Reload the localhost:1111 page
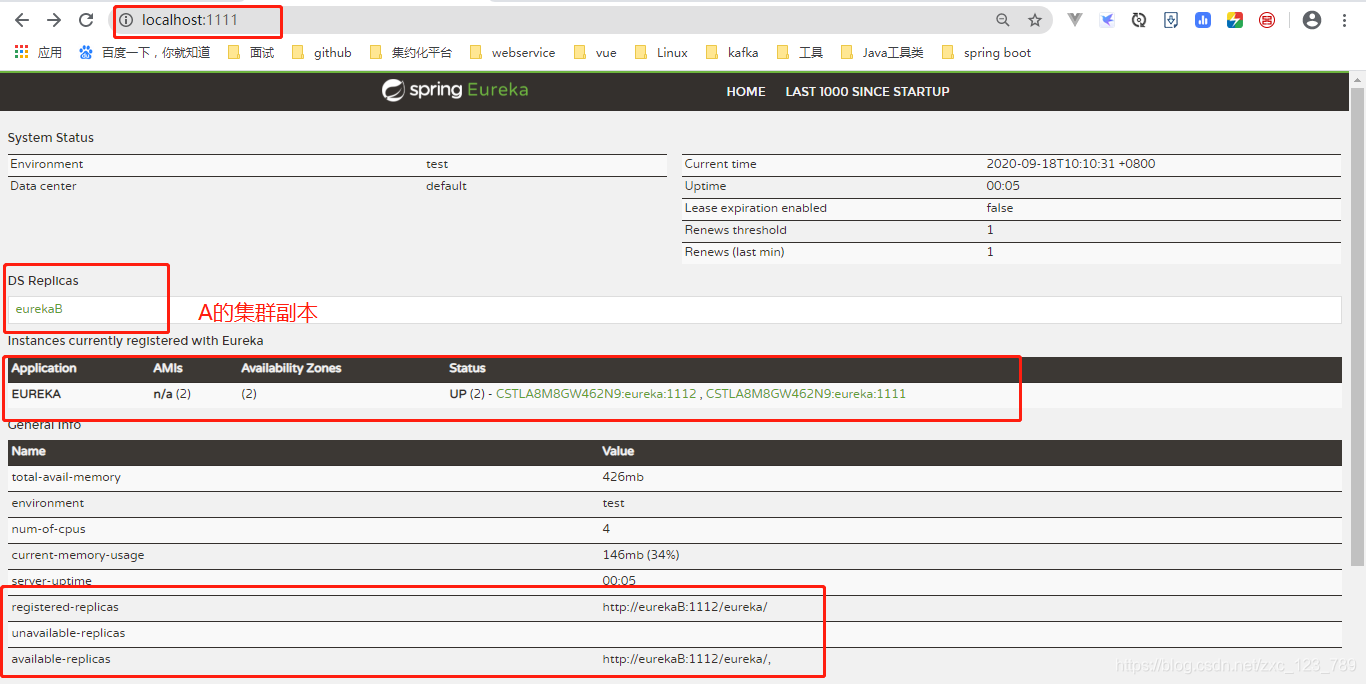Screen dimensions: 1366x684 pos(86,20)
